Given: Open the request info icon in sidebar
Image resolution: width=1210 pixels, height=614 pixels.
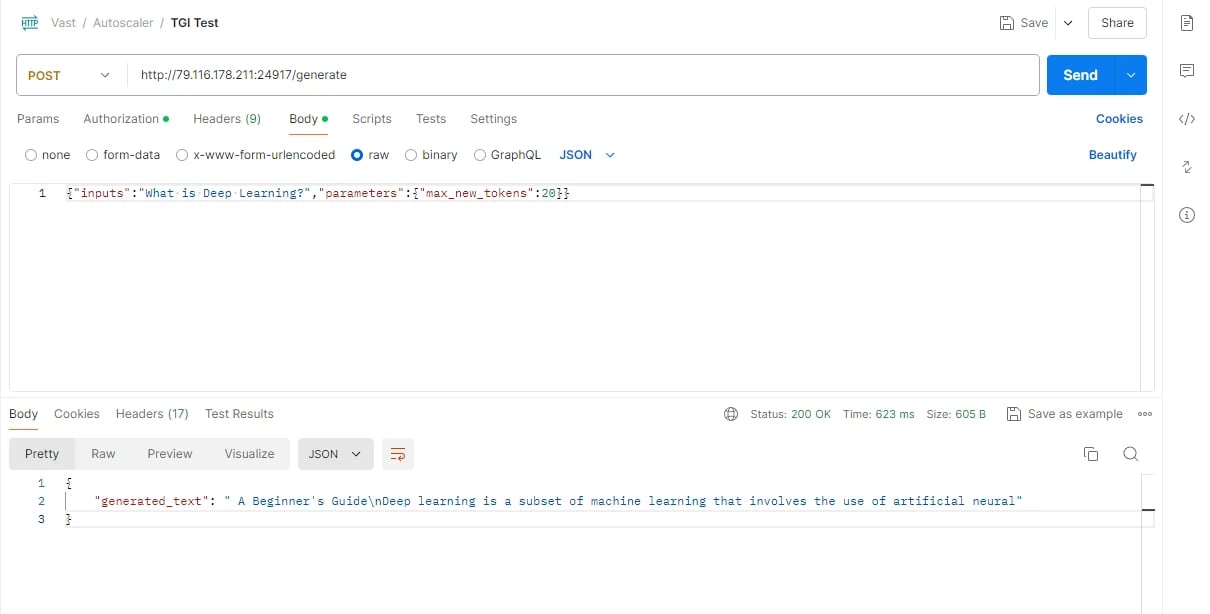Looking at the screenshot, I should 1187,215.
